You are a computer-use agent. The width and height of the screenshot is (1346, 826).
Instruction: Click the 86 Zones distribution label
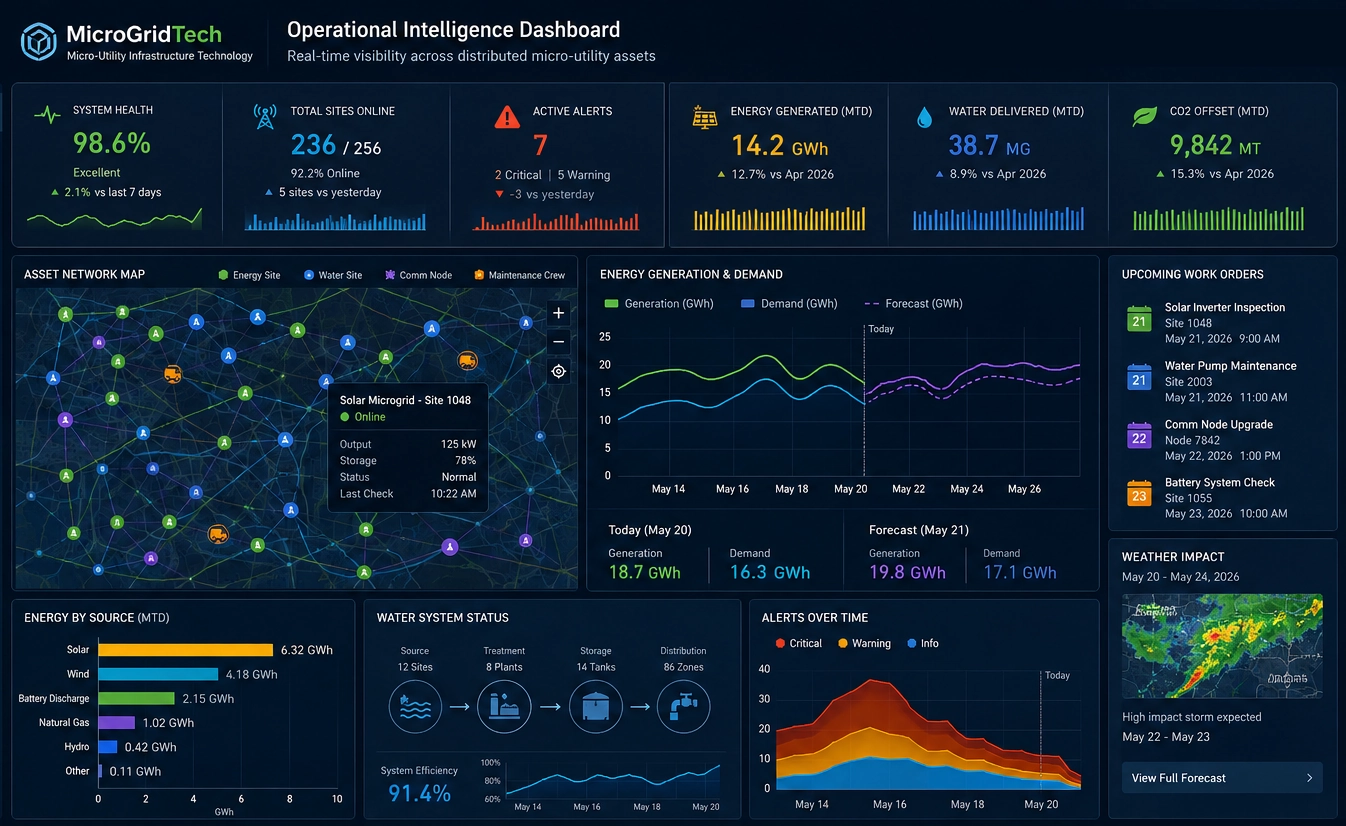tap(684, 667)
